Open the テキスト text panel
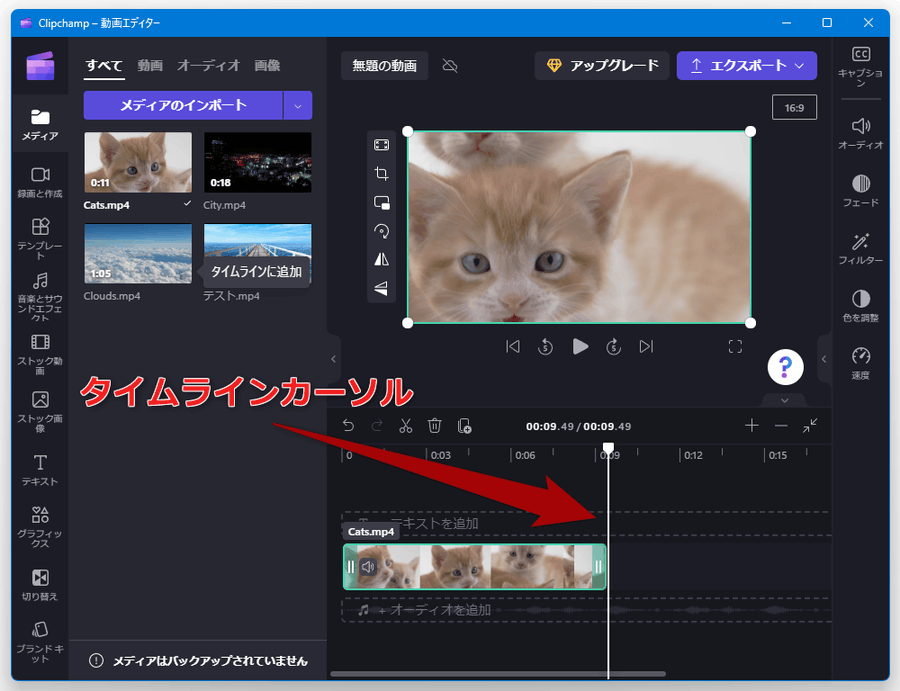900x691 pixels. [x=40, y=469]
